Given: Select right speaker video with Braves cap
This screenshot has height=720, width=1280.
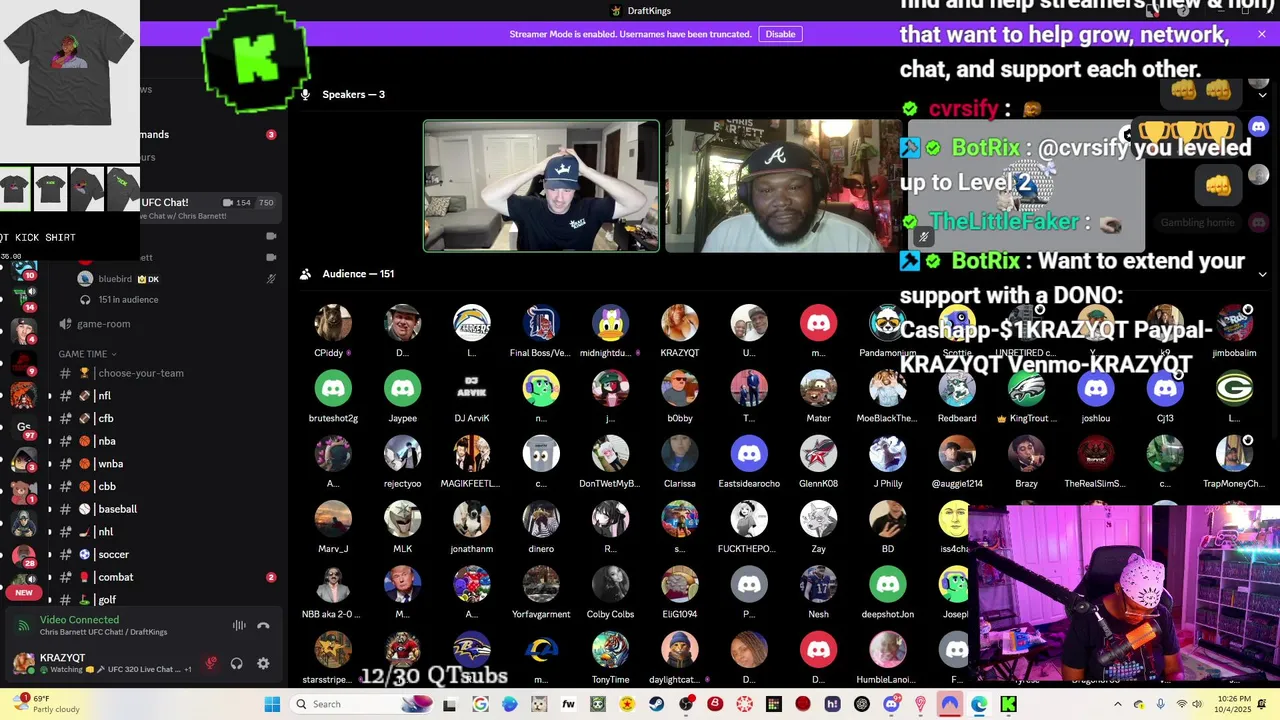Looking at the screenshot, I should (x=783, y=186).
